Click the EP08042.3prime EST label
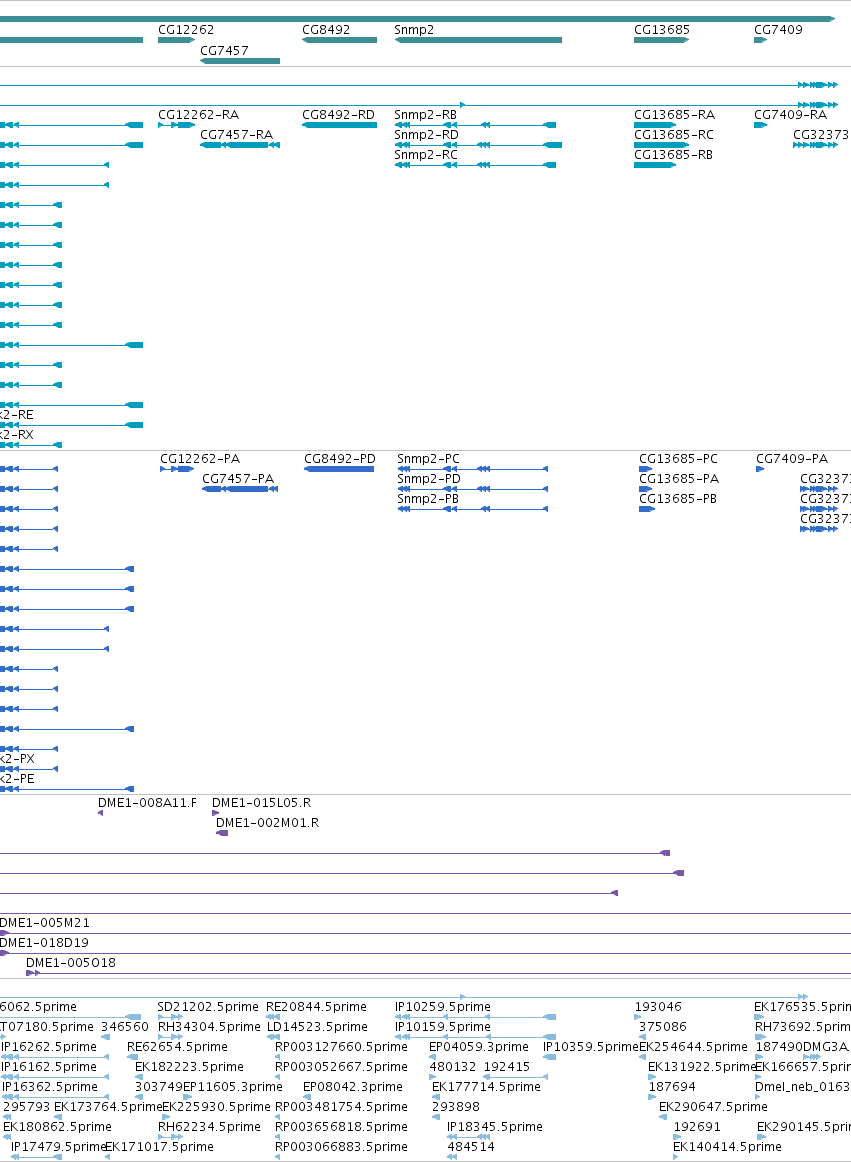Screen dimensions: 851x1162 pos(353,1086)
